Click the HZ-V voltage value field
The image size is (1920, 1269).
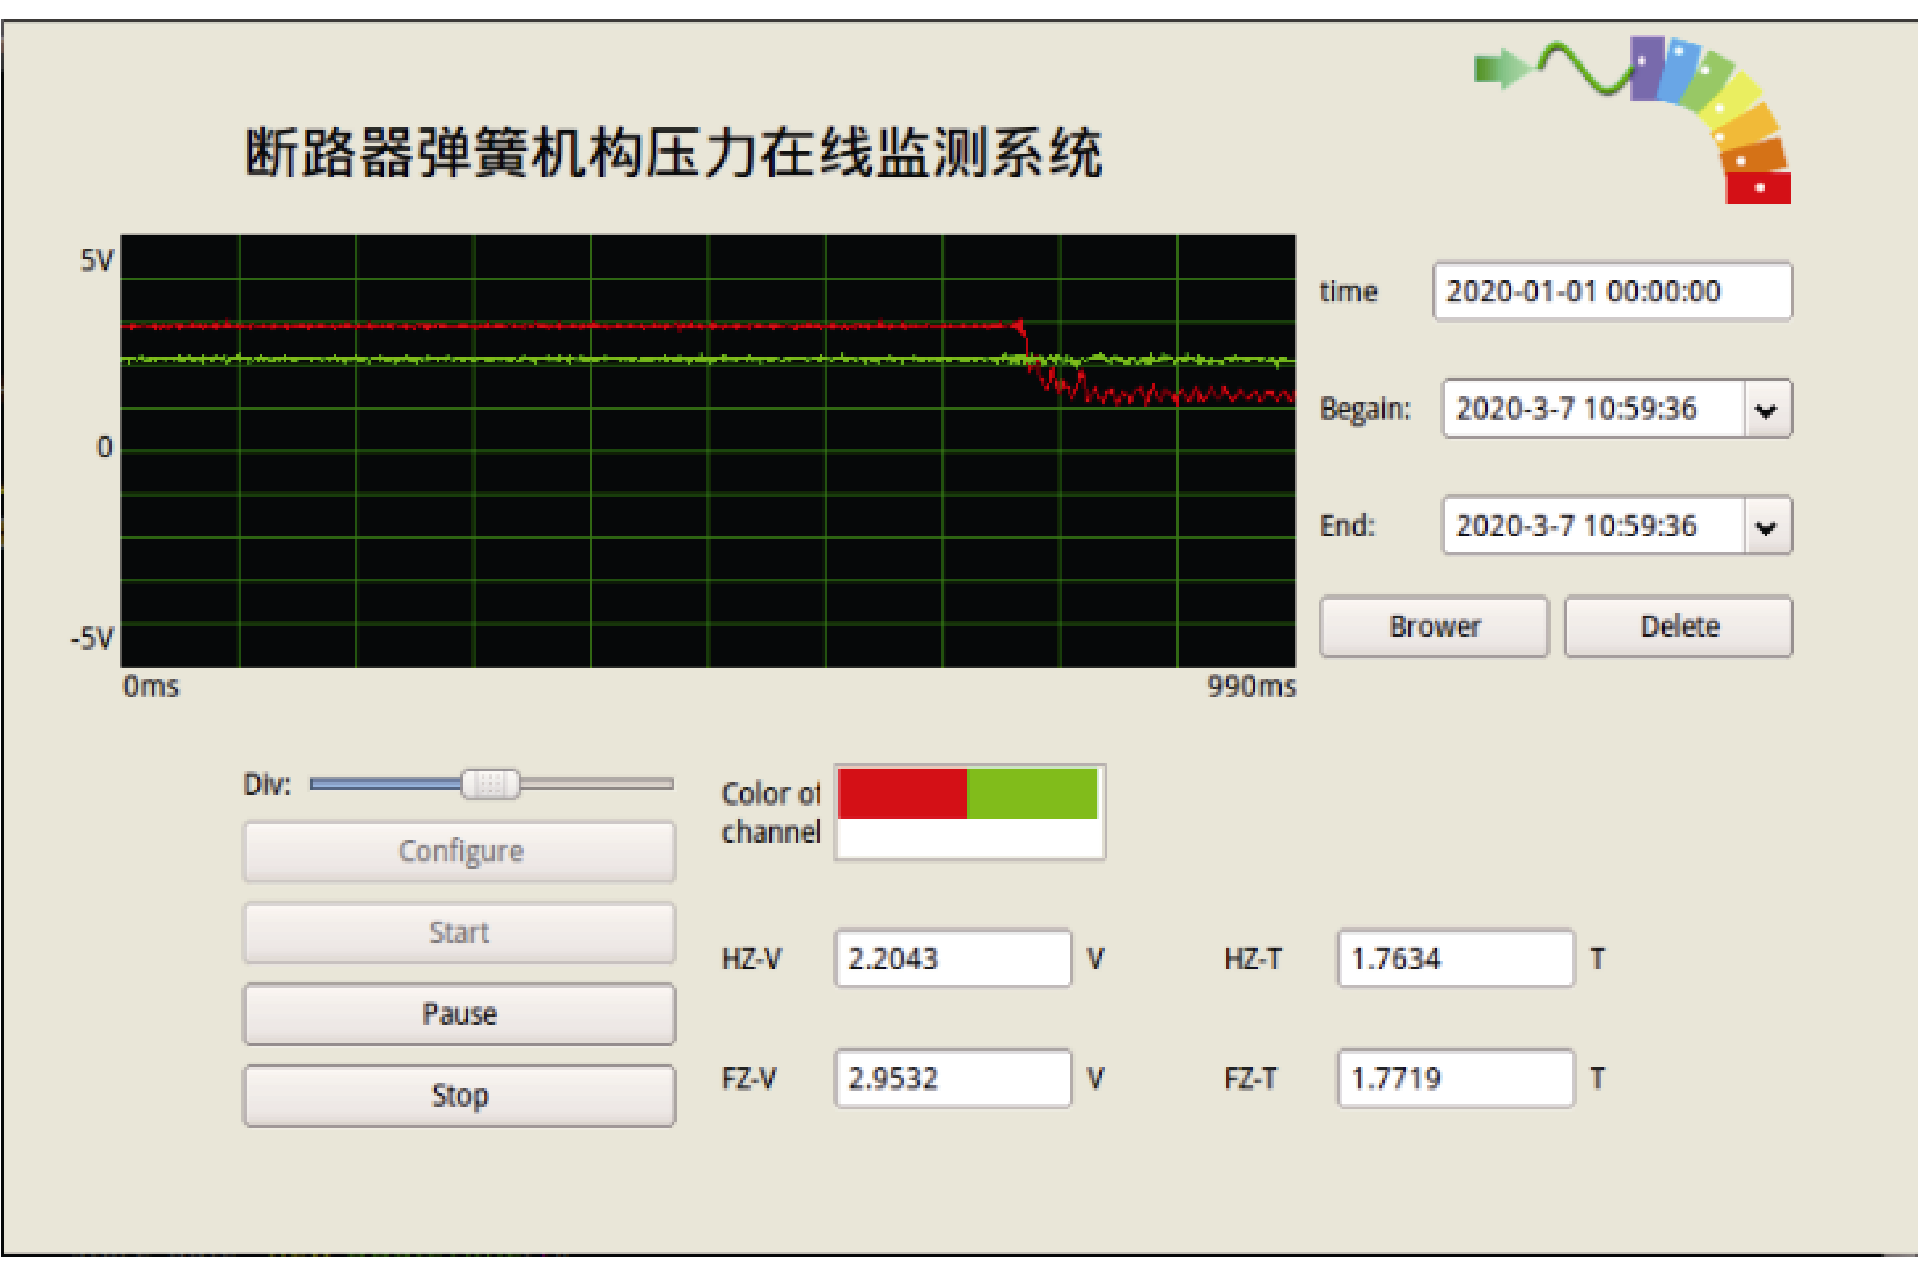952,959
